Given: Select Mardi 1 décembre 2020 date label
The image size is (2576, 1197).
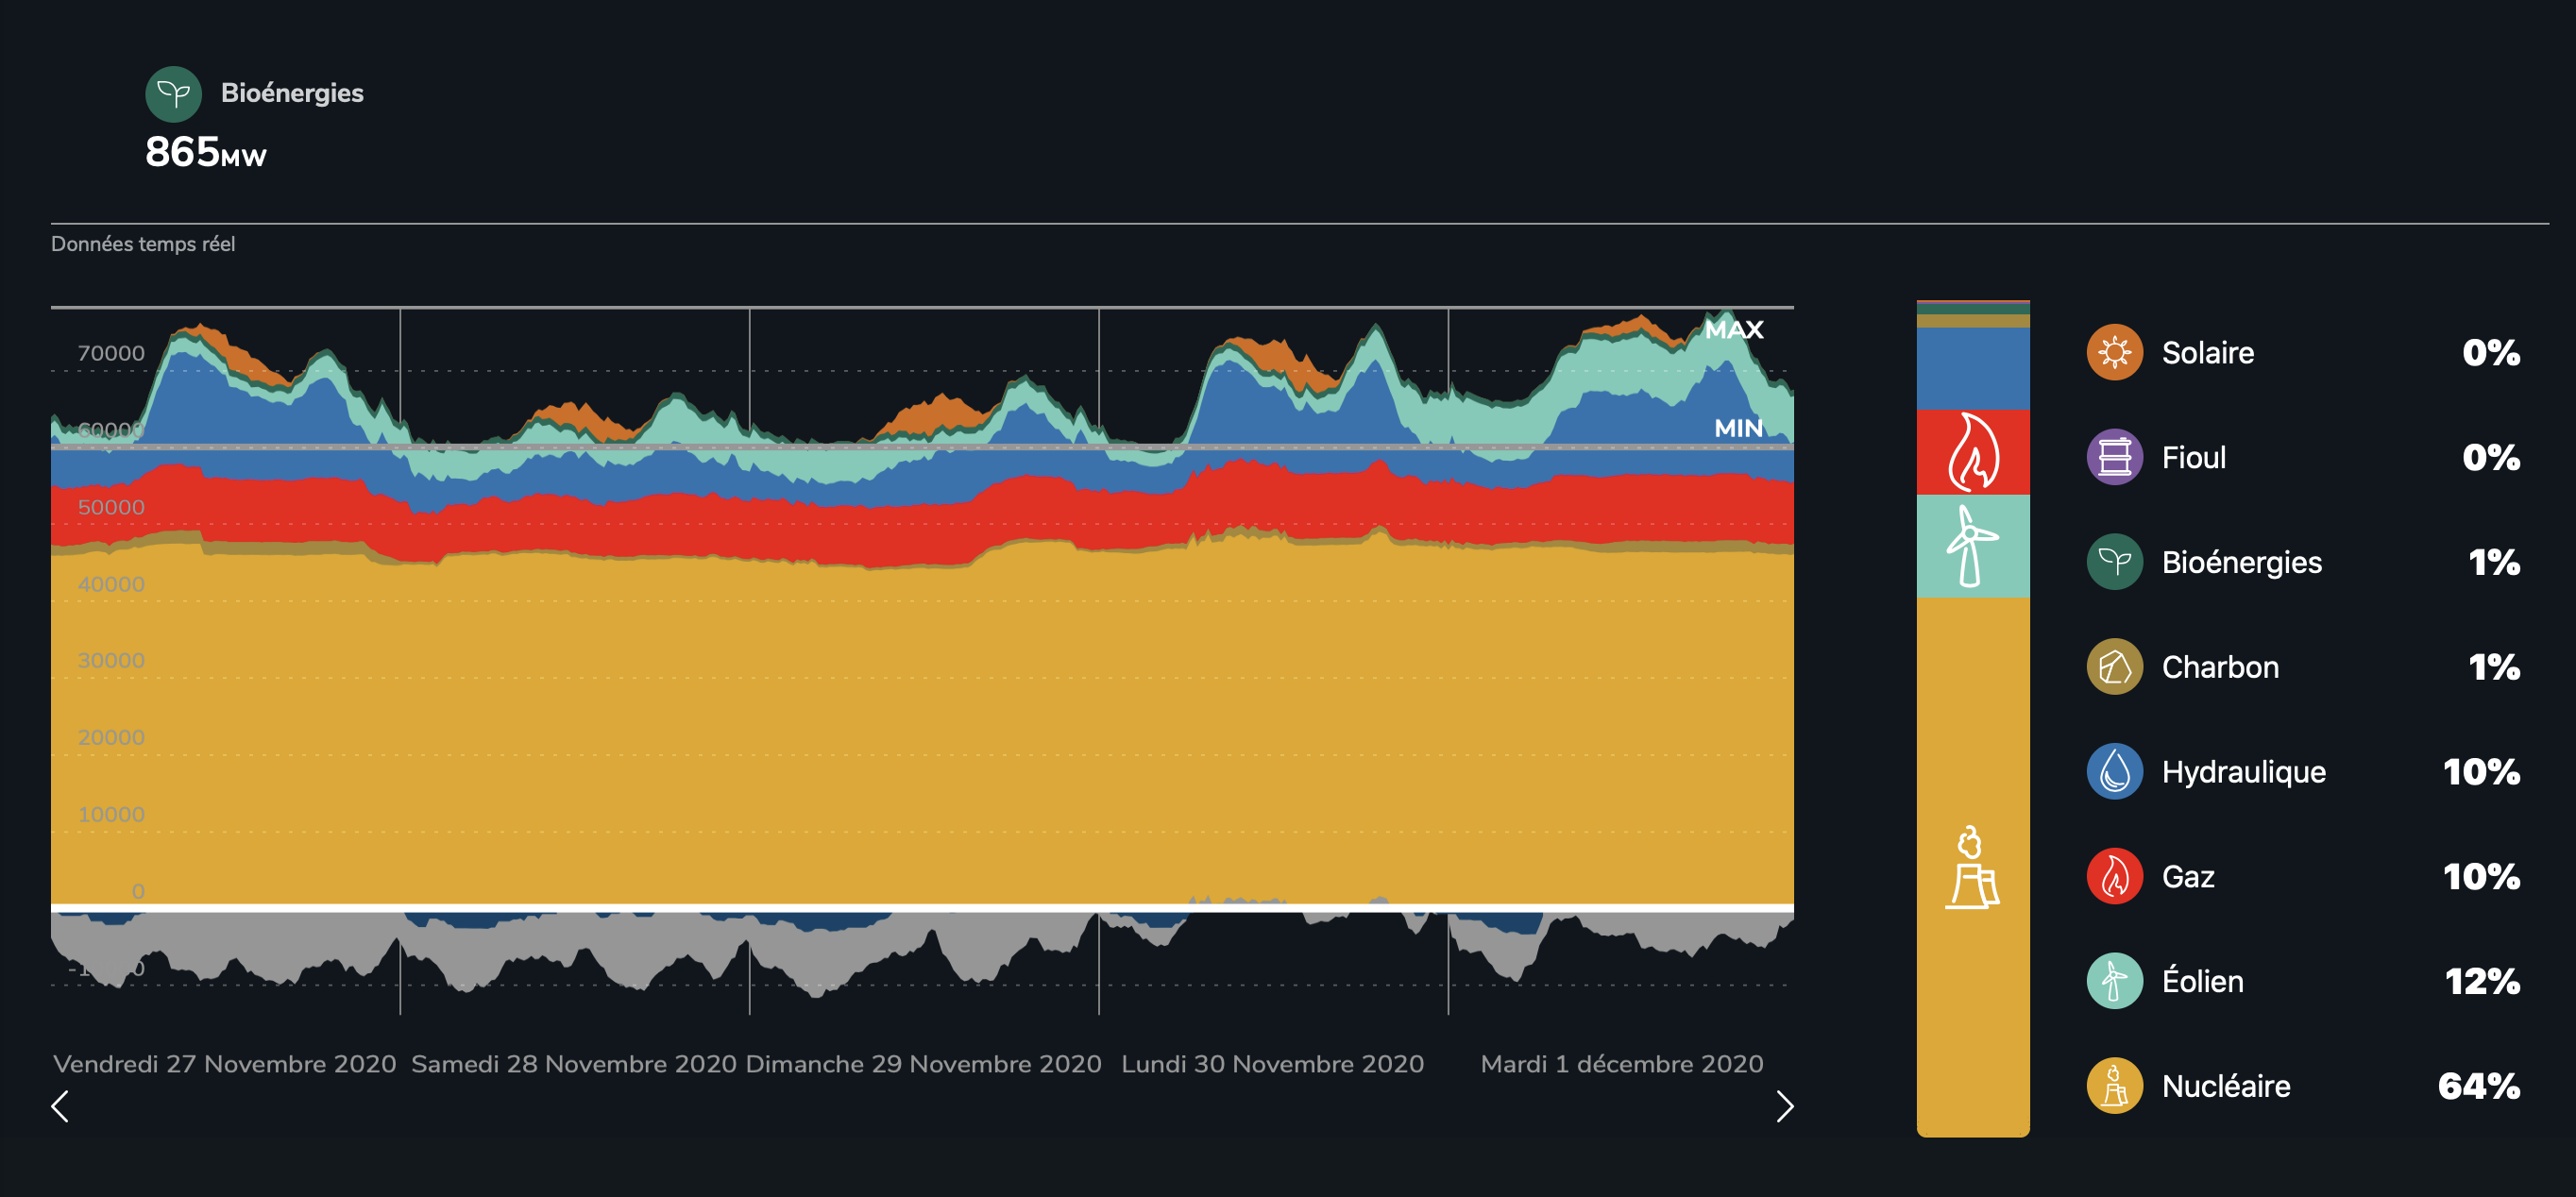Looking at the screenshot, I should click(1621, 1064).
